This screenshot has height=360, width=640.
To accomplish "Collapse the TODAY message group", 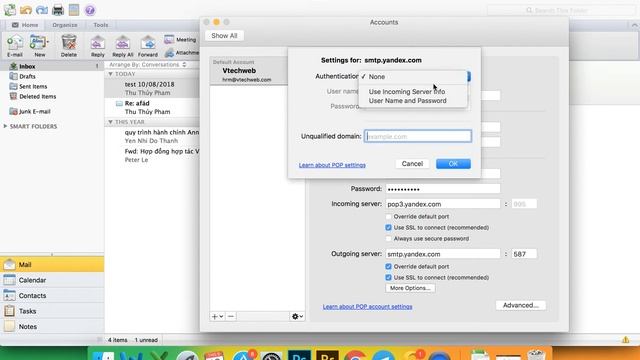I will [x=110, y=74].
